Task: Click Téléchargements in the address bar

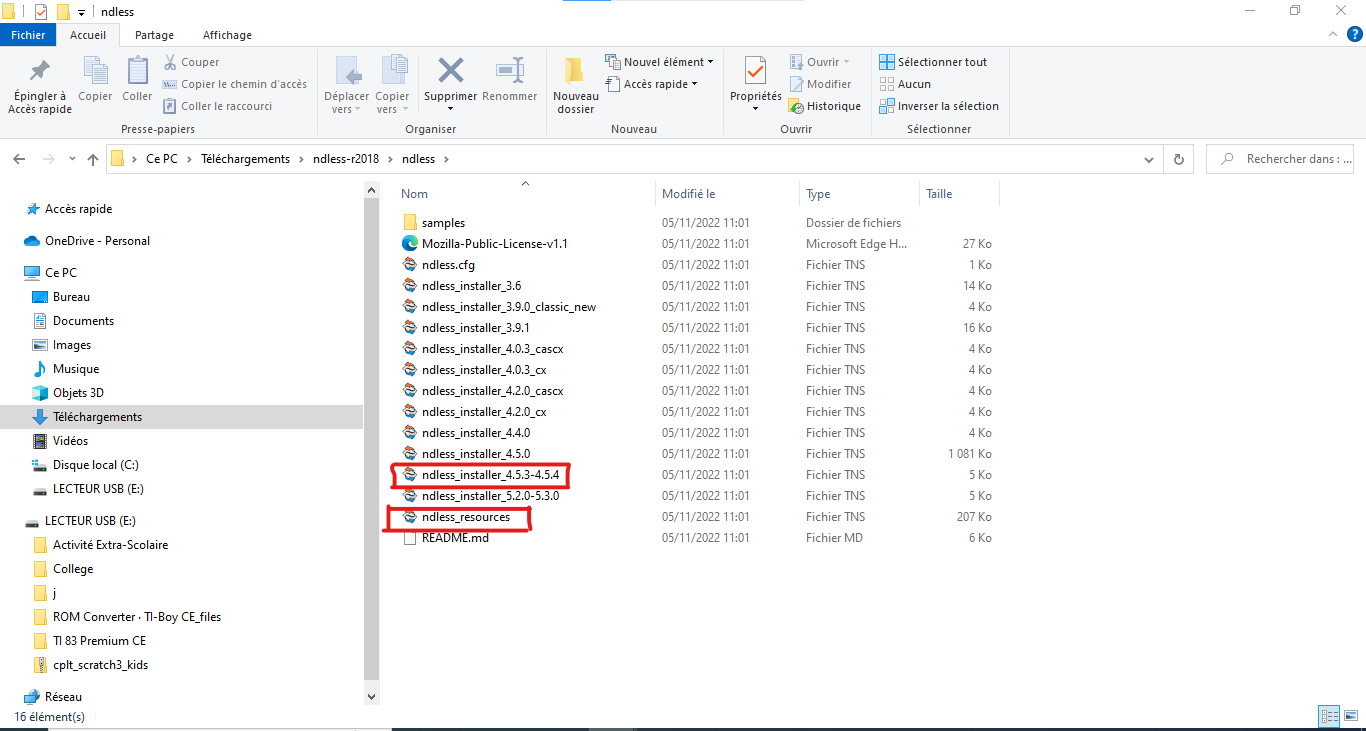Action: point(245,159)
